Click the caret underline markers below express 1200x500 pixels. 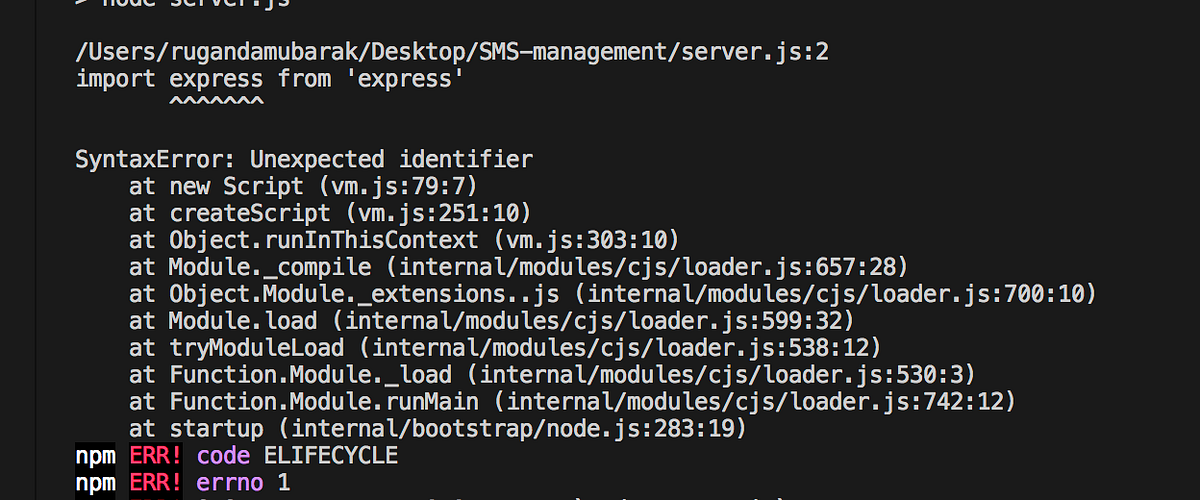(x=216, y=103)
